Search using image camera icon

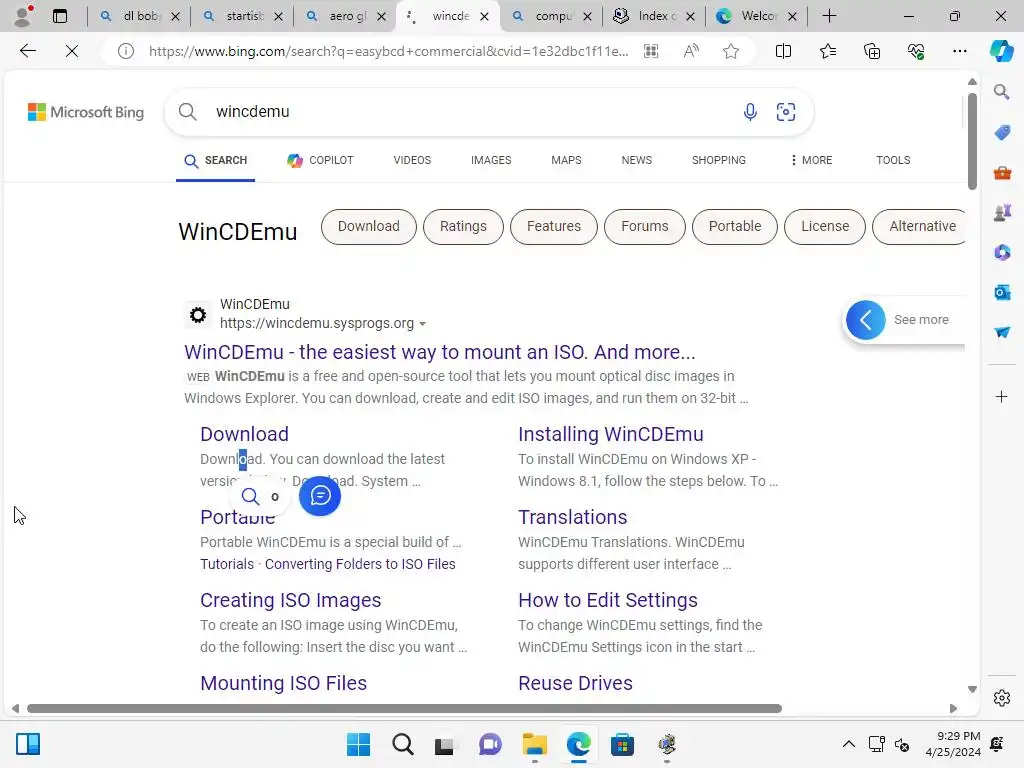click(786, 112)
